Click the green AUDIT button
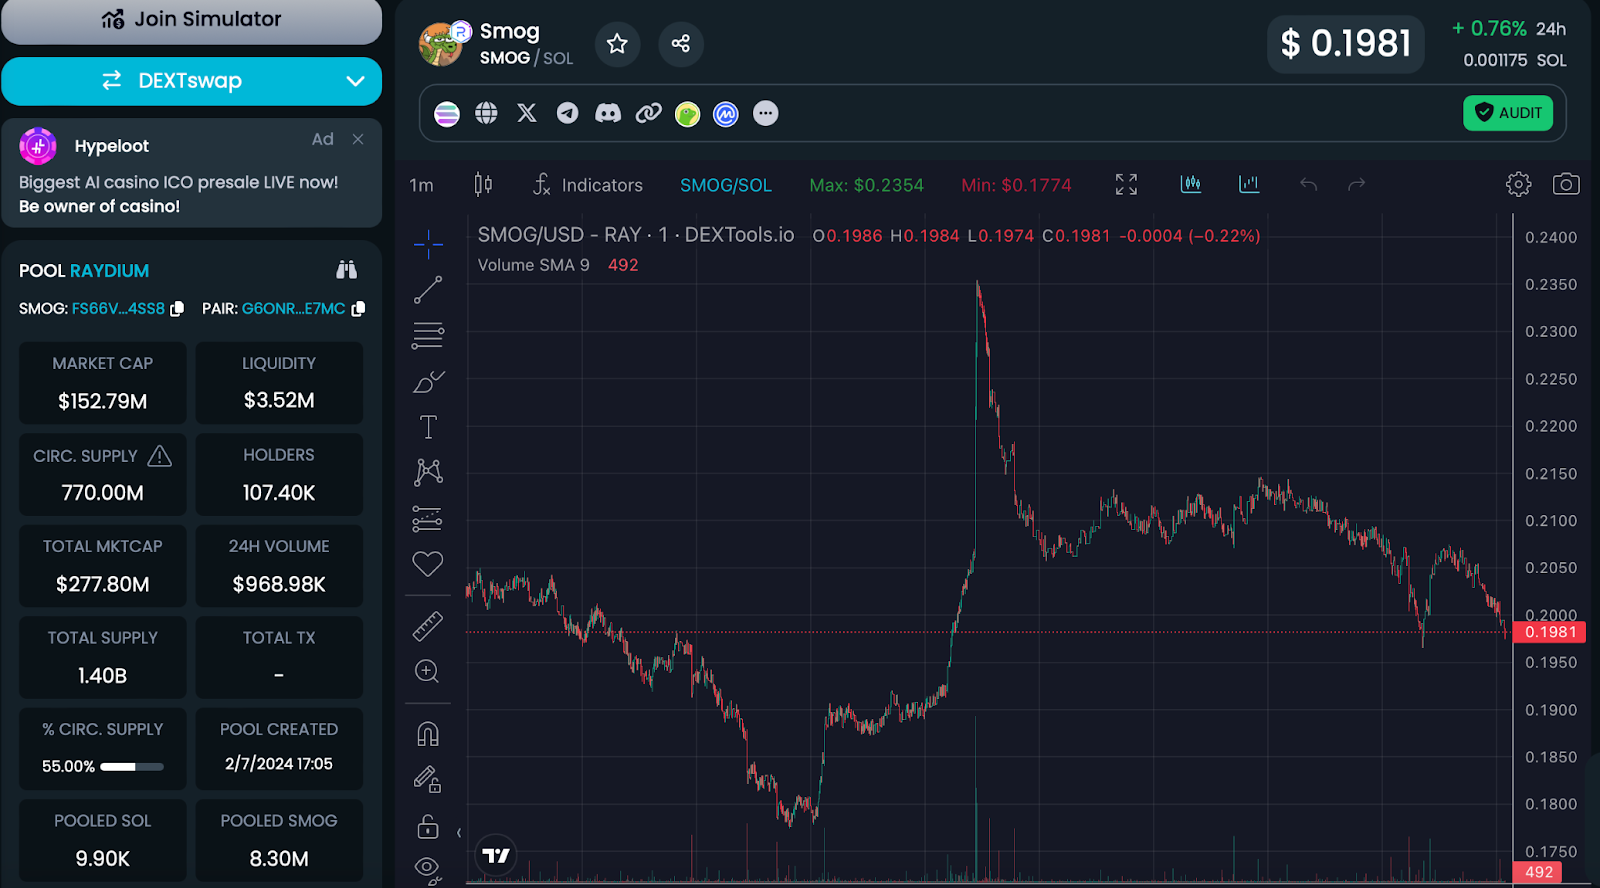Viewport: 1600px width, 888px height. tap(1508, 113)
